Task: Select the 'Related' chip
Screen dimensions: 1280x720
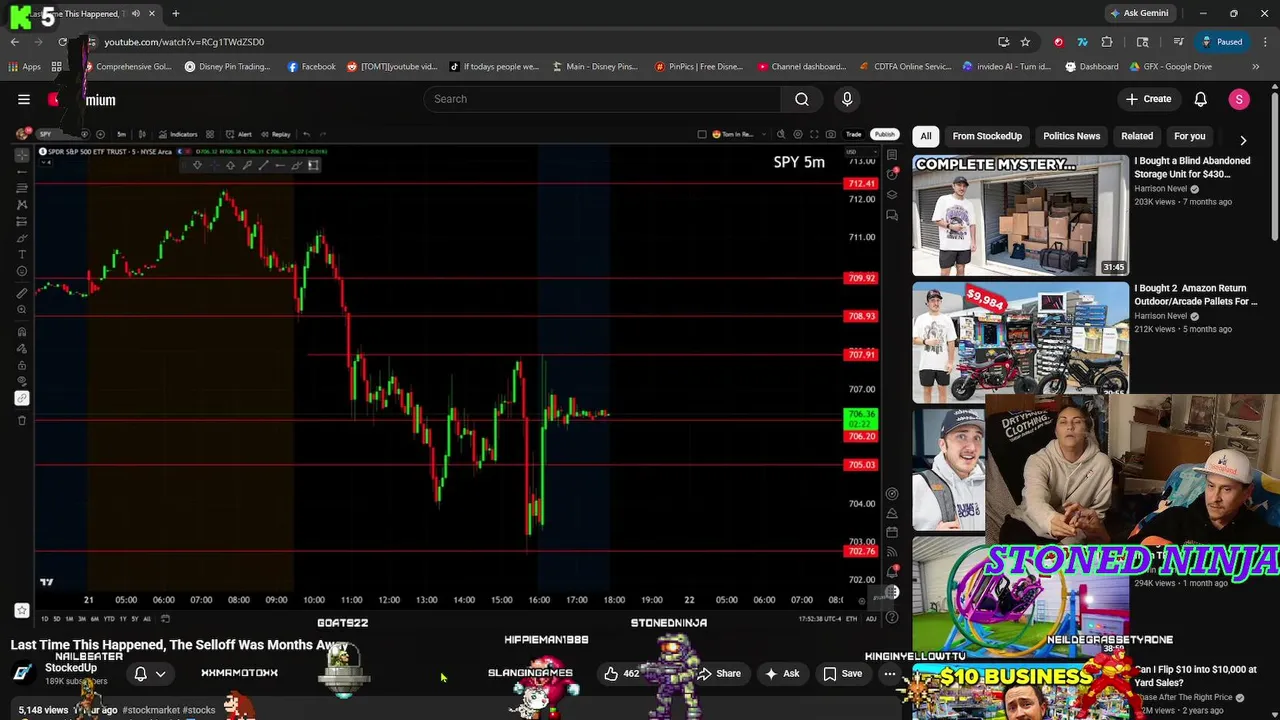Action: coord(1137,136)
